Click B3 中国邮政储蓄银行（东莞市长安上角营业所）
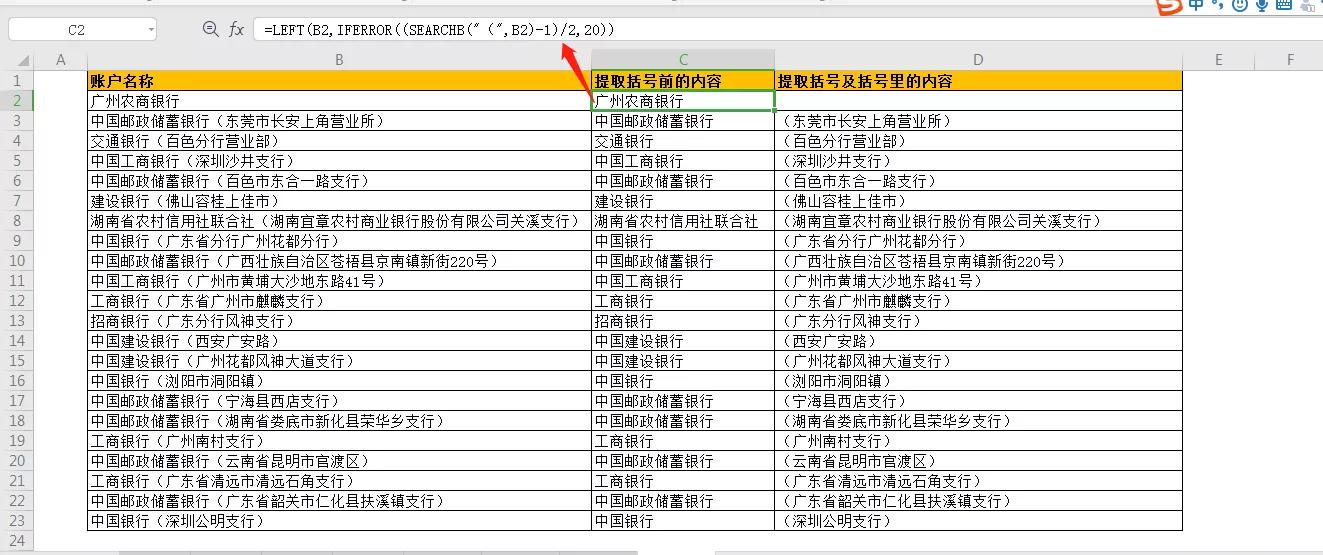Image resolution: width=1323 pixels, height=555 pixels. click(339, 121)
